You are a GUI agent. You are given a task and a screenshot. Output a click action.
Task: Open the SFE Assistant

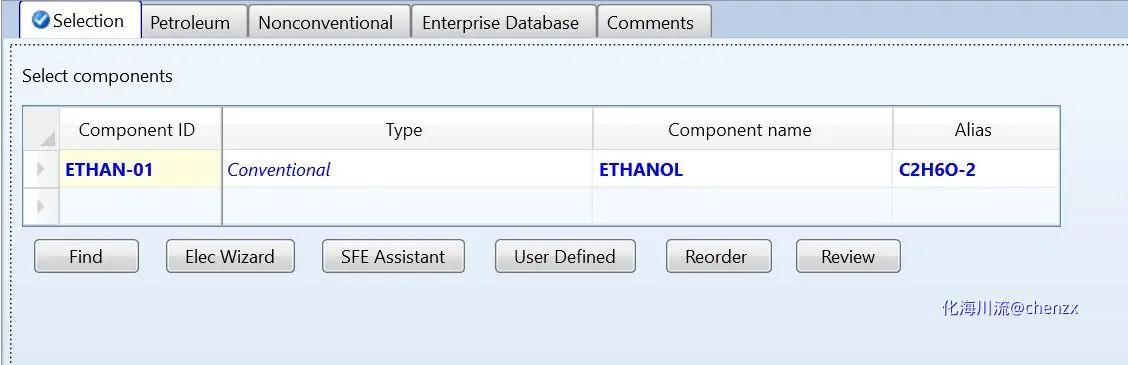[393, 256]
